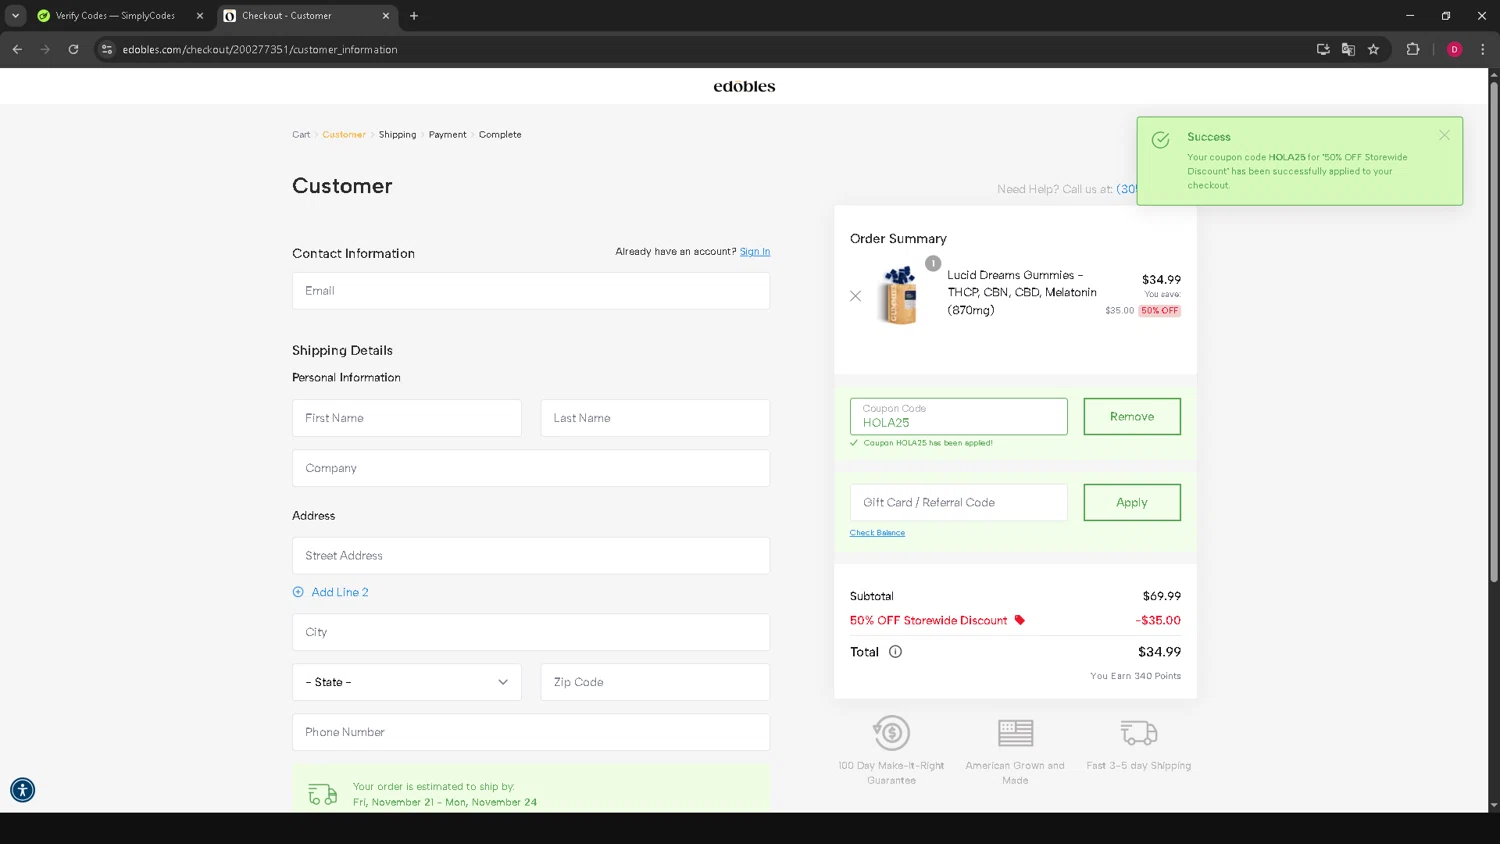
Task: Click install app icon in address bar
Action: [x=1323, y=49]
